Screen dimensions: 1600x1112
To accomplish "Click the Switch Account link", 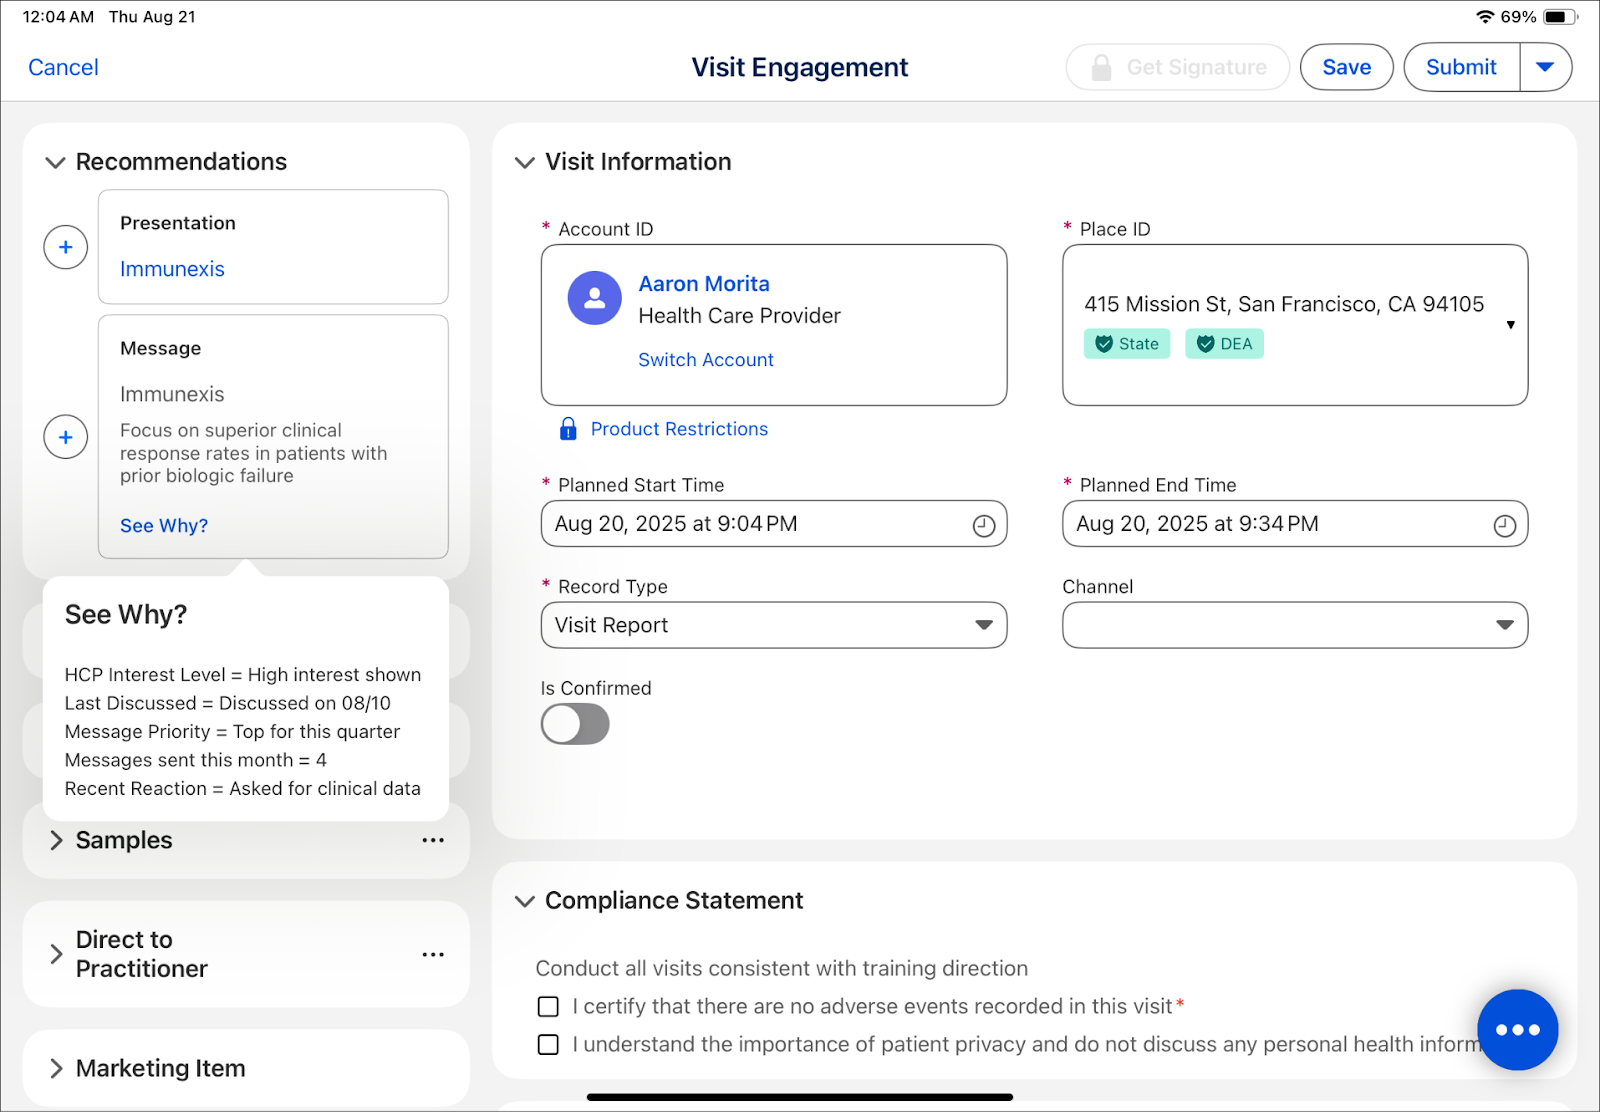I will coord(706,360).
